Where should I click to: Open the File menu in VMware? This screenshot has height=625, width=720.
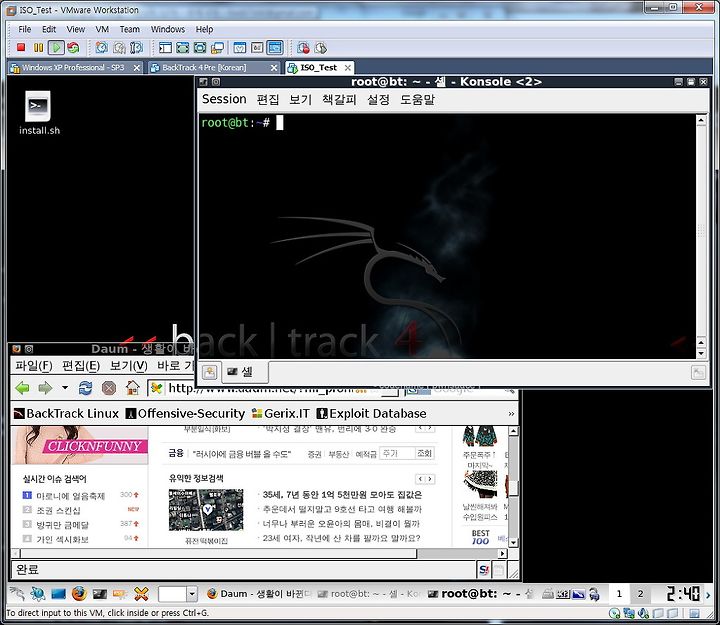pyautogui.click(x=24, y=29)
